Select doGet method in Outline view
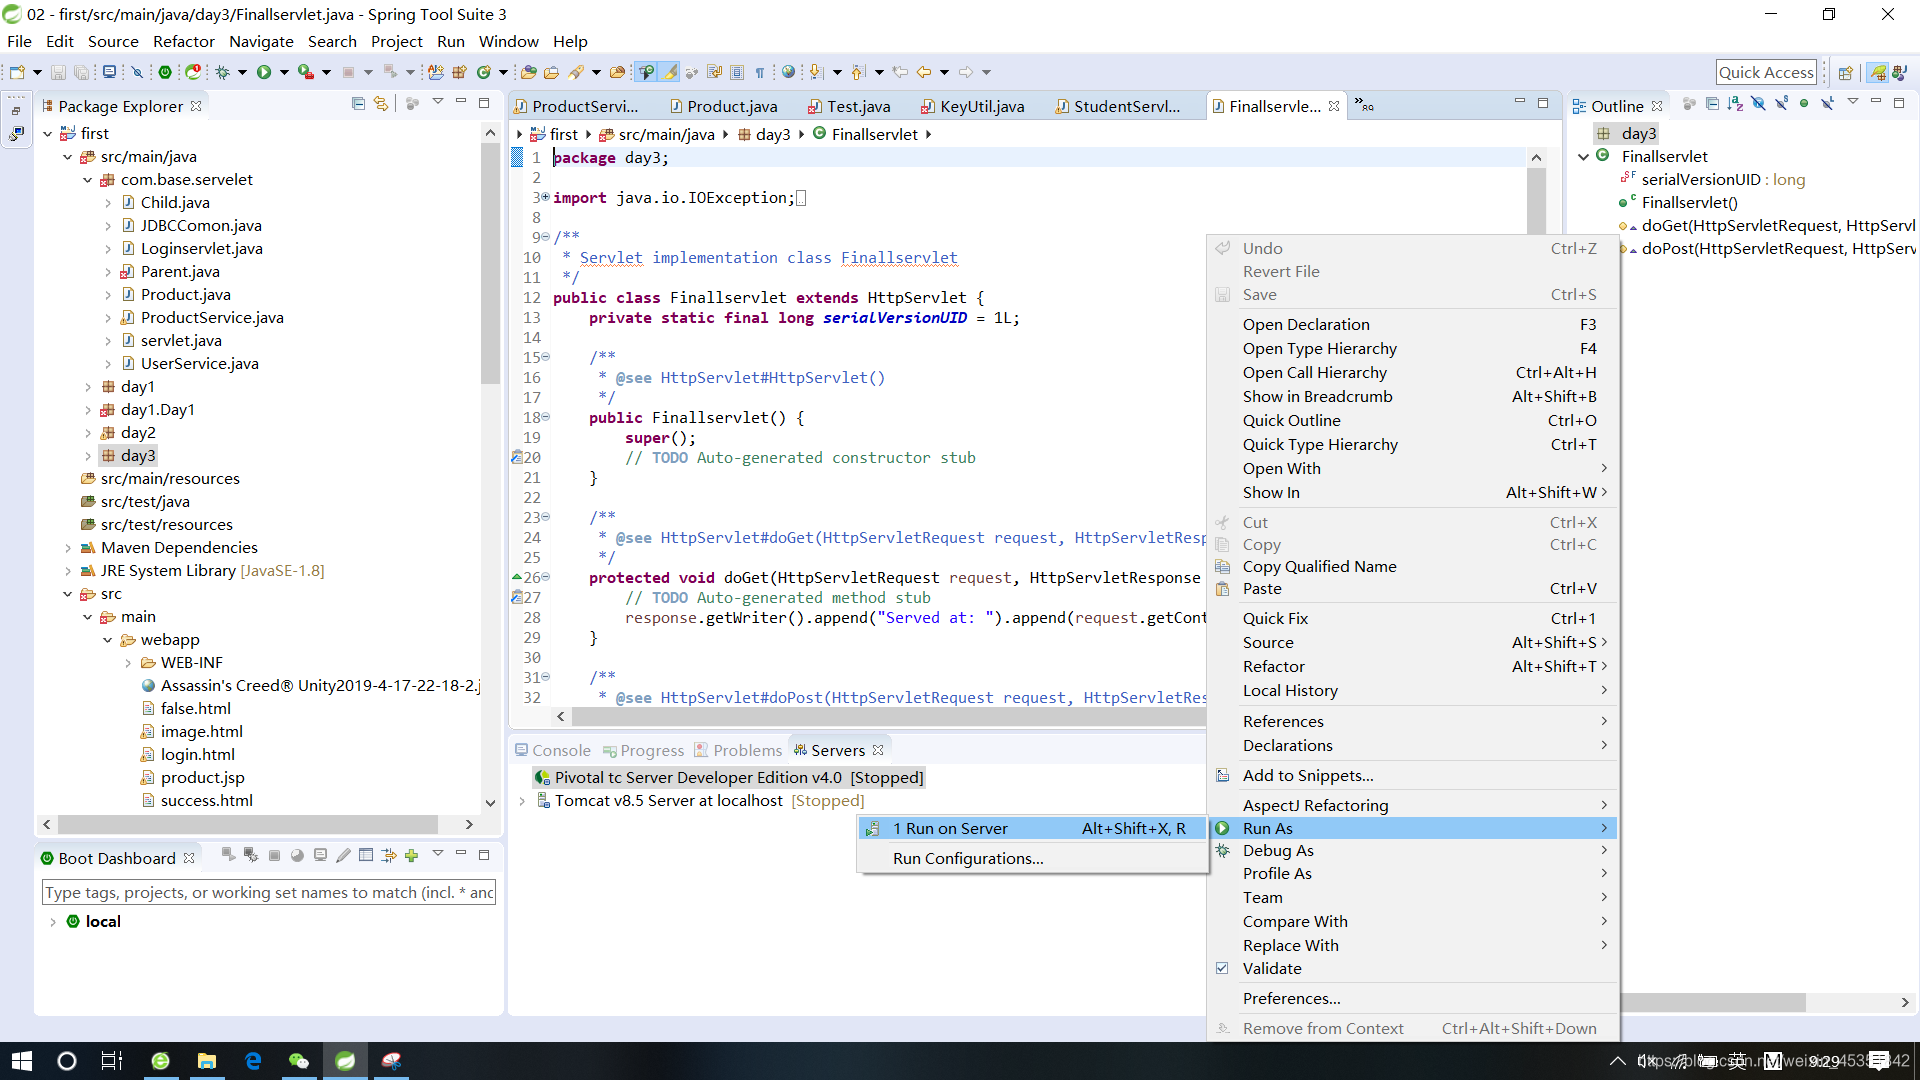The height and width of the screenshot is (1080, 1920). point(1765,225)
